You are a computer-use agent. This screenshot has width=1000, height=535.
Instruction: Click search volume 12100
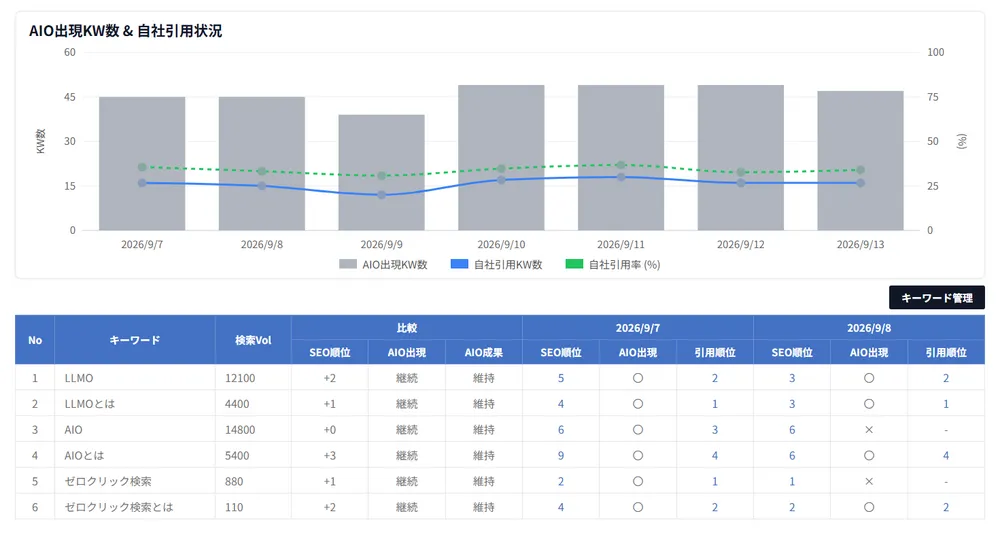coord(240,378)
